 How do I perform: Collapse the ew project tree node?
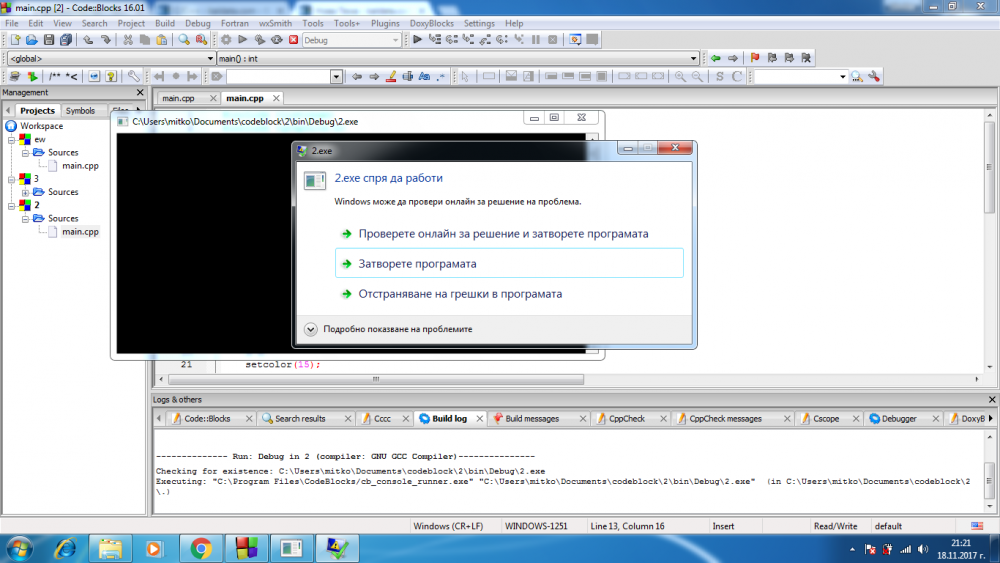coord(11,140)
